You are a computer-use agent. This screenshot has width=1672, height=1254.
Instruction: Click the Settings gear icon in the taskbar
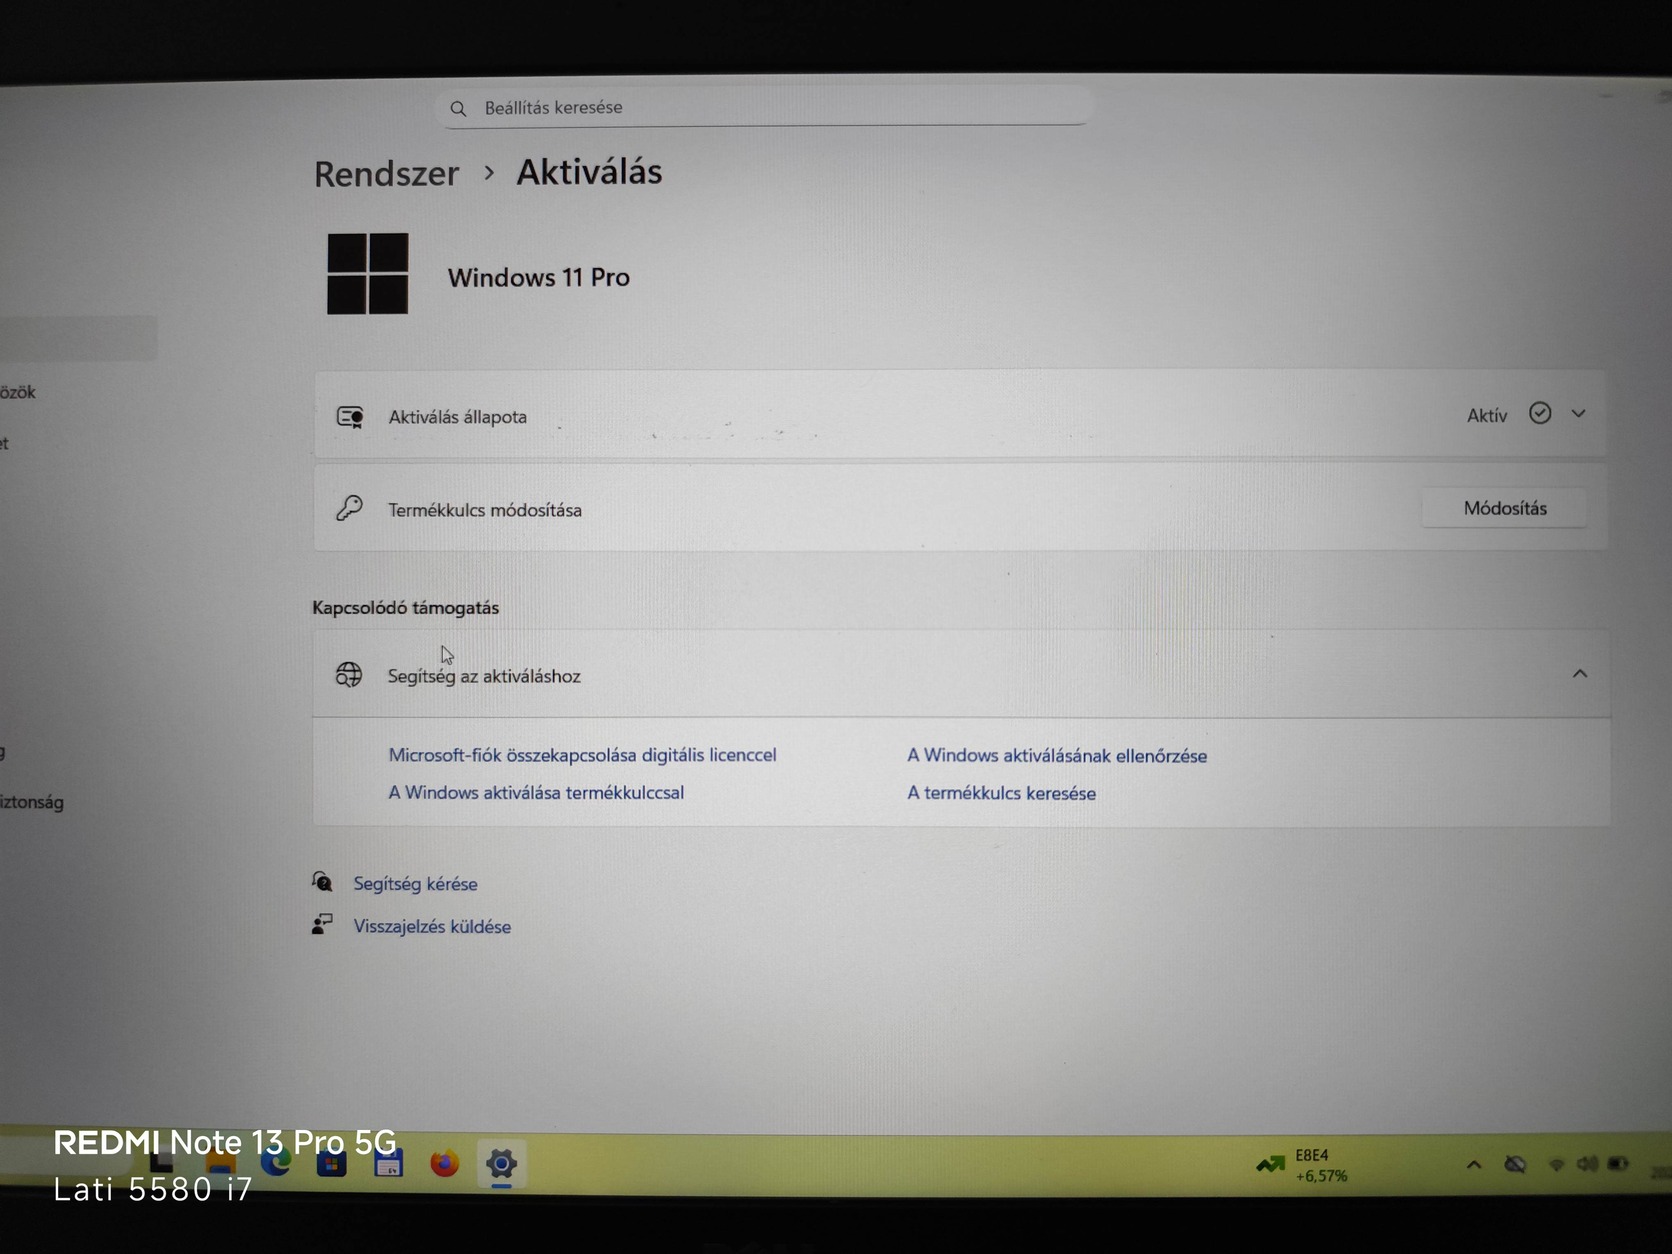coord(501,1164)
